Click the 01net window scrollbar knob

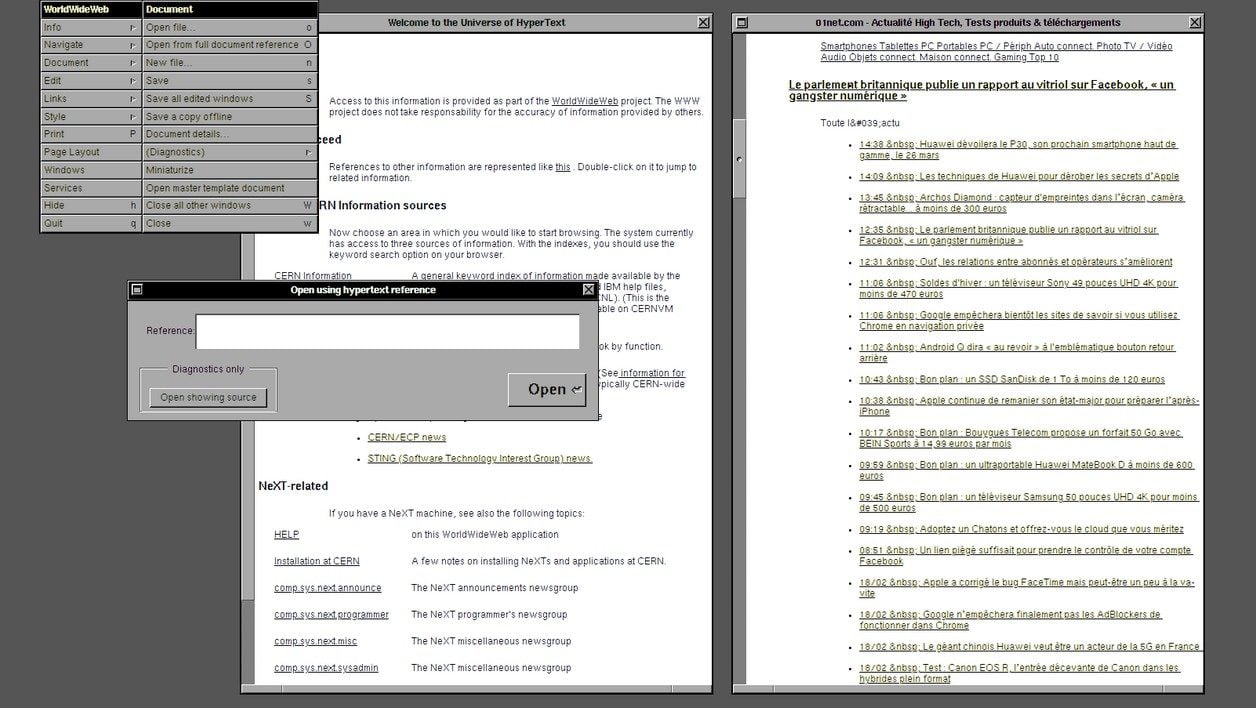pyautogui.click(x=738, y=159)
